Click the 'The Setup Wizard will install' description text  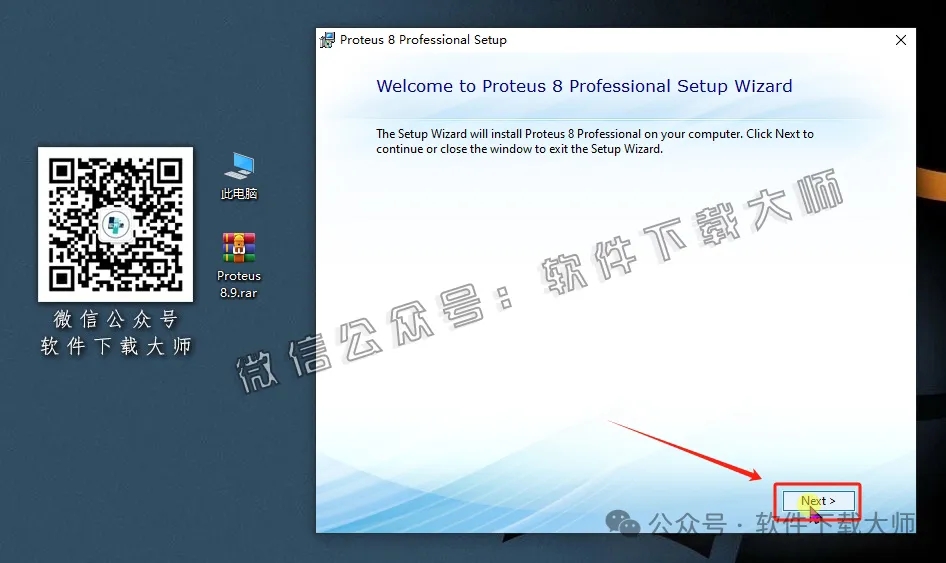pyautogui.click(x=595, y=141)
